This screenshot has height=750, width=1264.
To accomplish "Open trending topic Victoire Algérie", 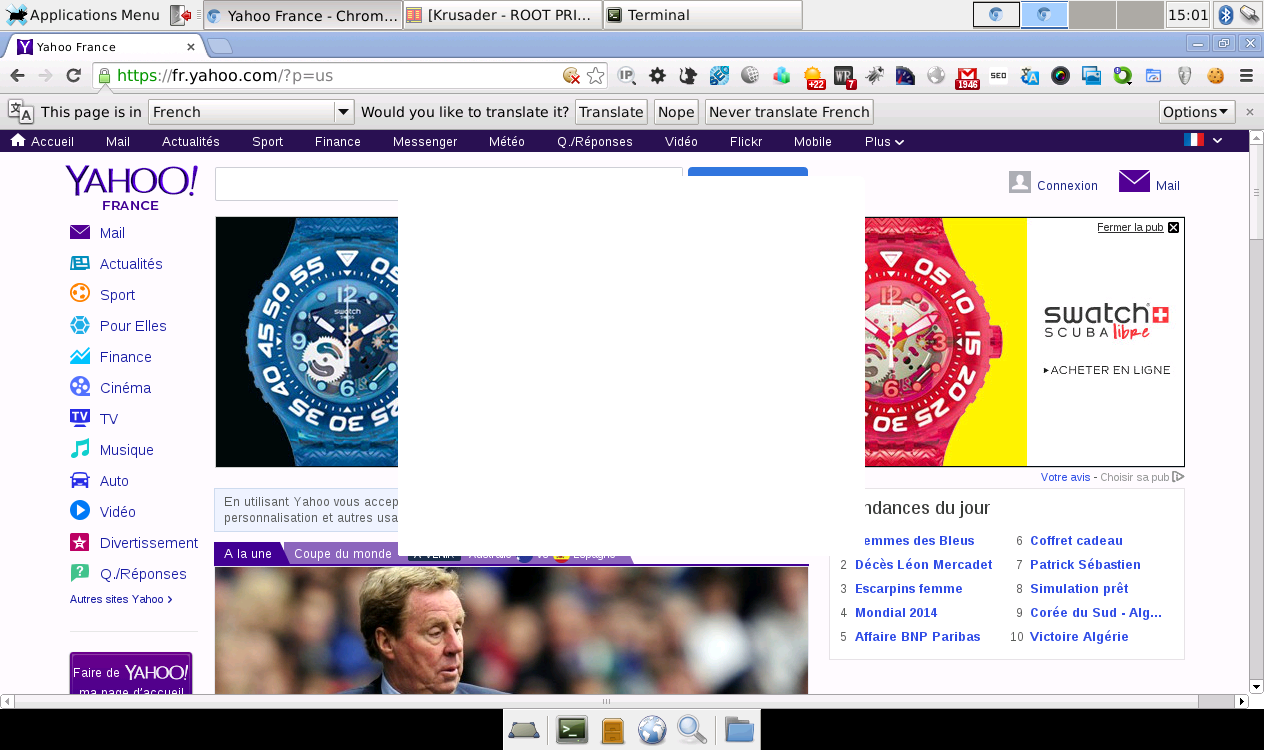I will 1079,637.
